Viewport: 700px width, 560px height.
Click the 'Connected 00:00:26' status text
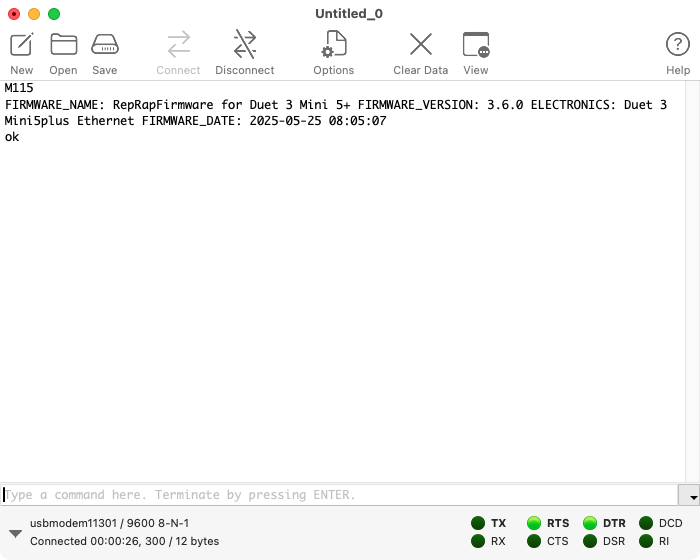point(125,541)
